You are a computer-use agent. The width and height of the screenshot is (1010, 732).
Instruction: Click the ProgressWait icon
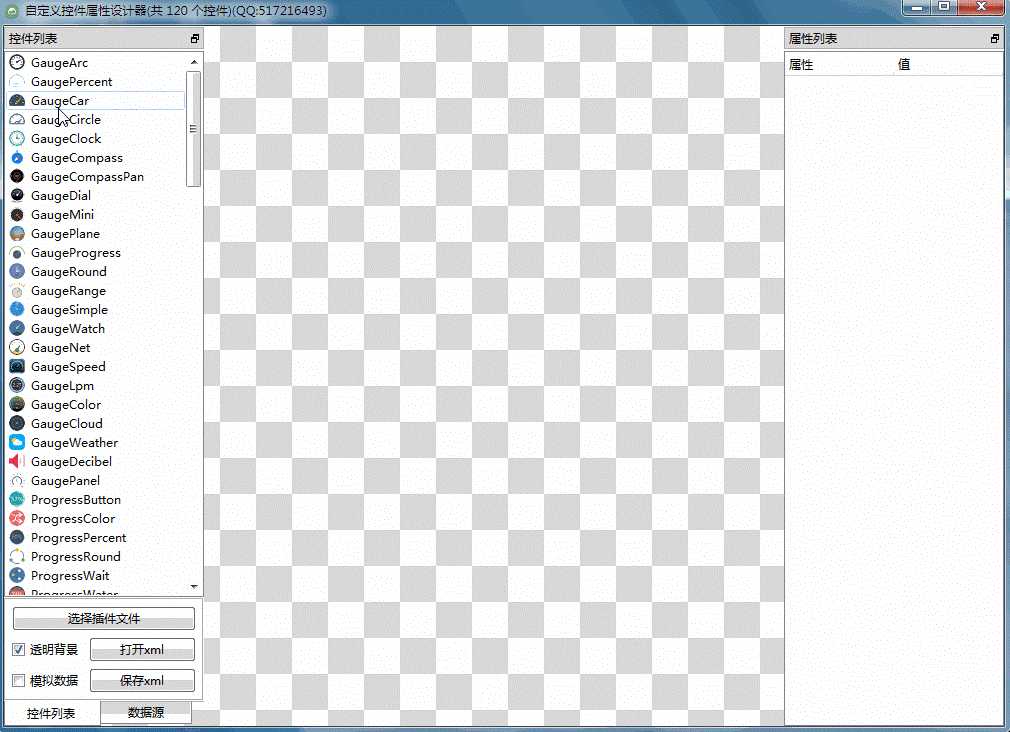click(x=17, y=576)
